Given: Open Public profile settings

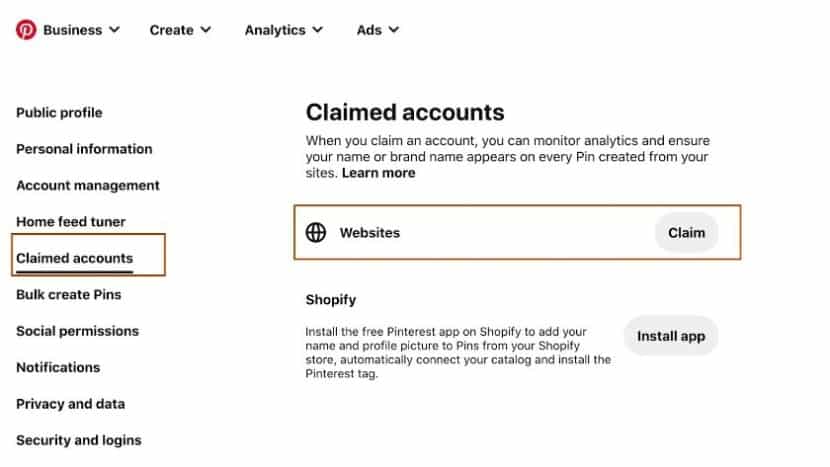Looking at the screenshot, I should 59,113.
